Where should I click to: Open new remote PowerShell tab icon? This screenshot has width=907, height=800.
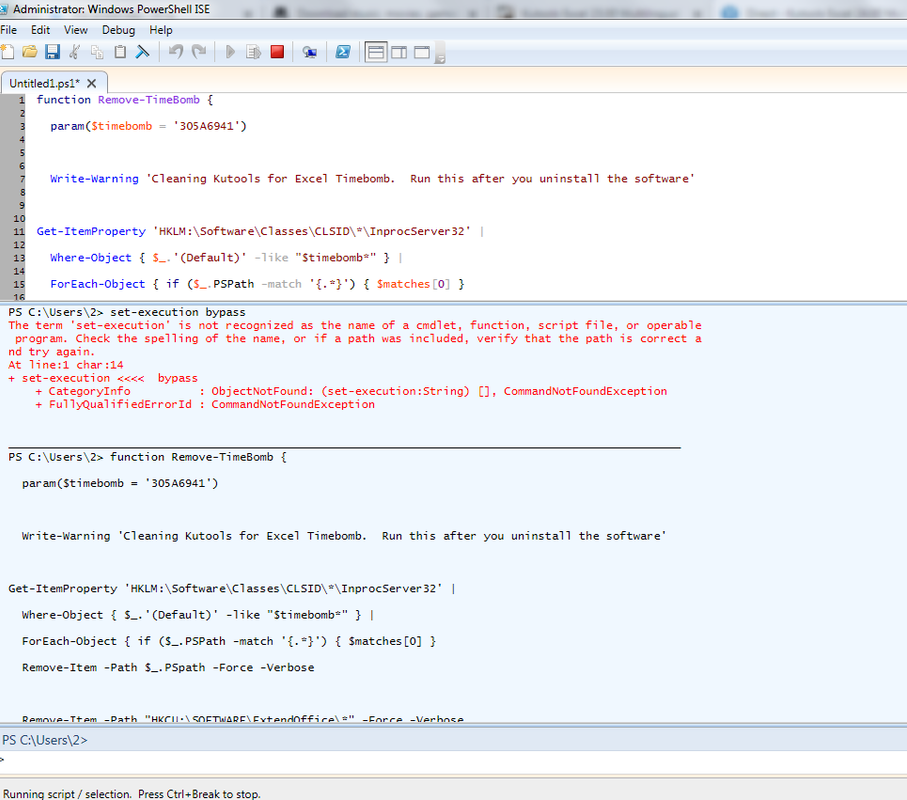[309, 53]
